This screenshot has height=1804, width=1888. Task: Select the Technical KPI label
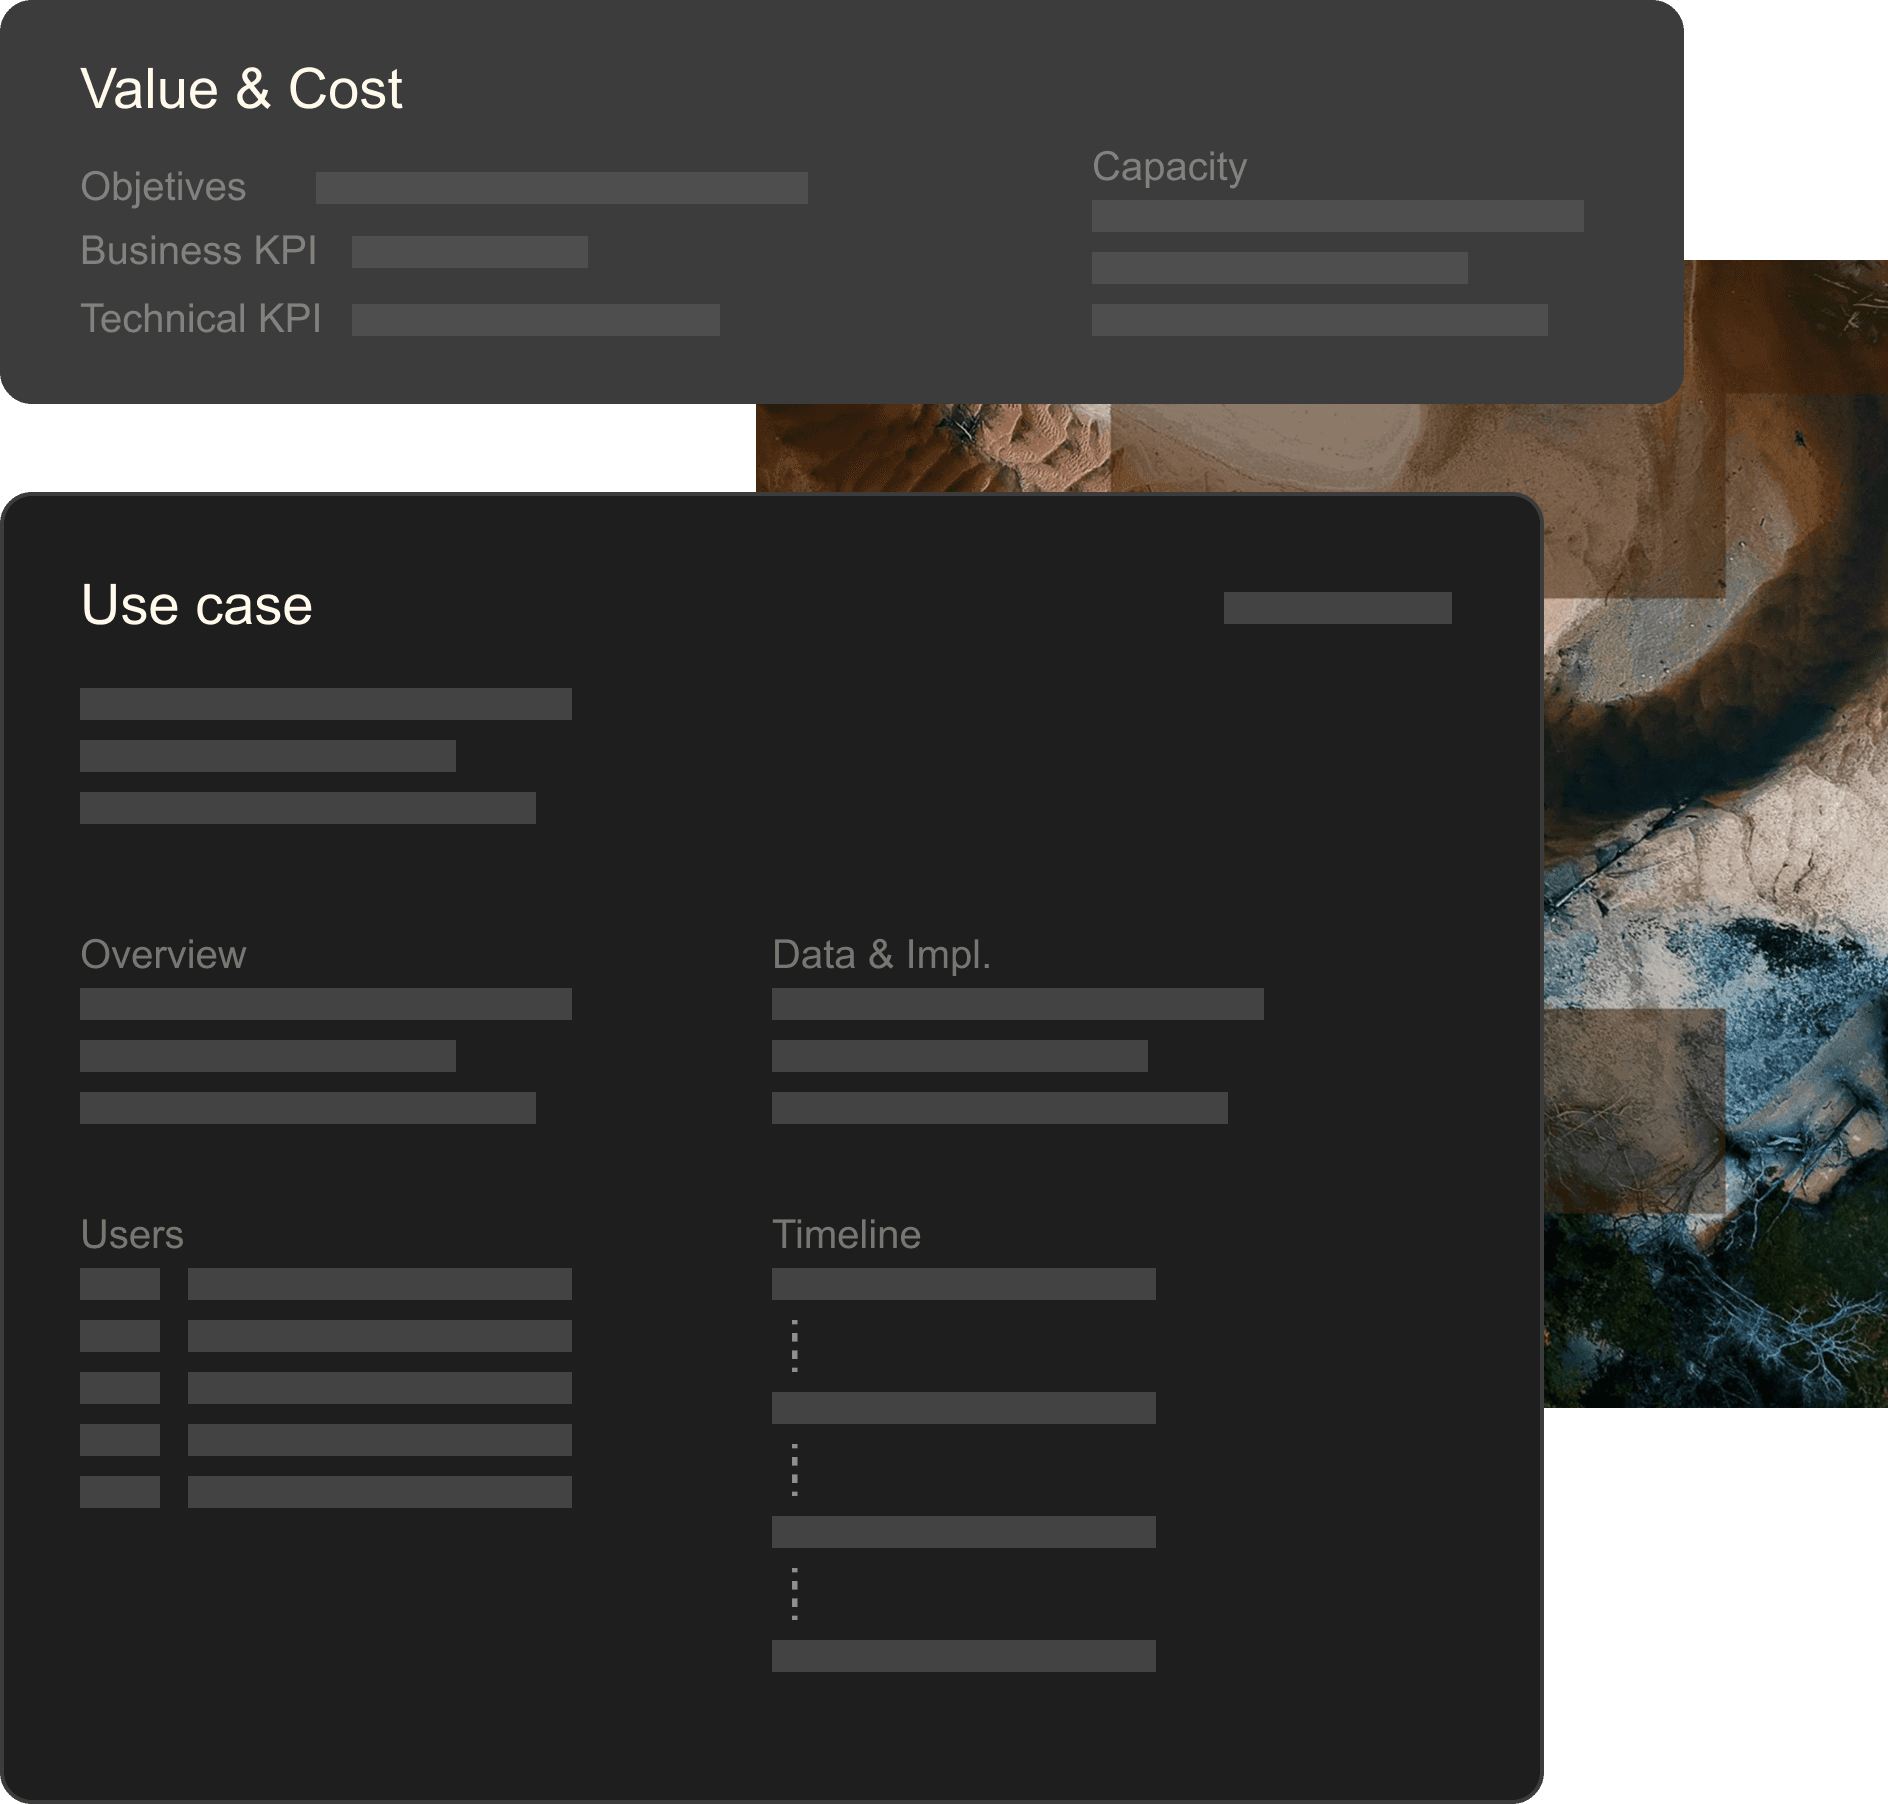click(x=200, y=319)
